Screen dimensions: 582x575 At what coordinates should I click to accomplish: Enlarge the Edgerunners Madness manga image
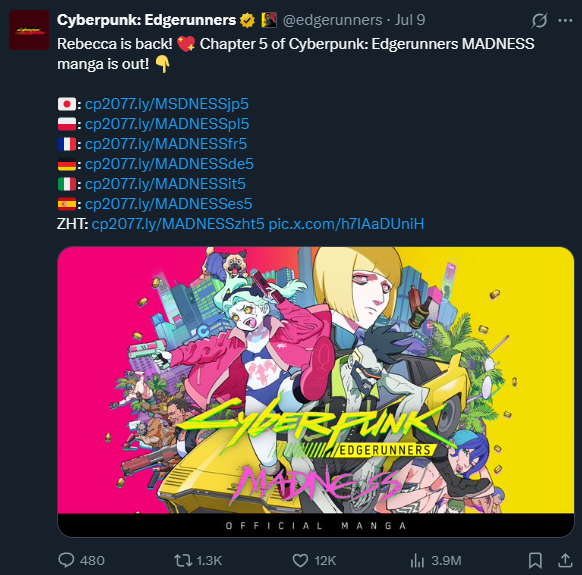316,392
